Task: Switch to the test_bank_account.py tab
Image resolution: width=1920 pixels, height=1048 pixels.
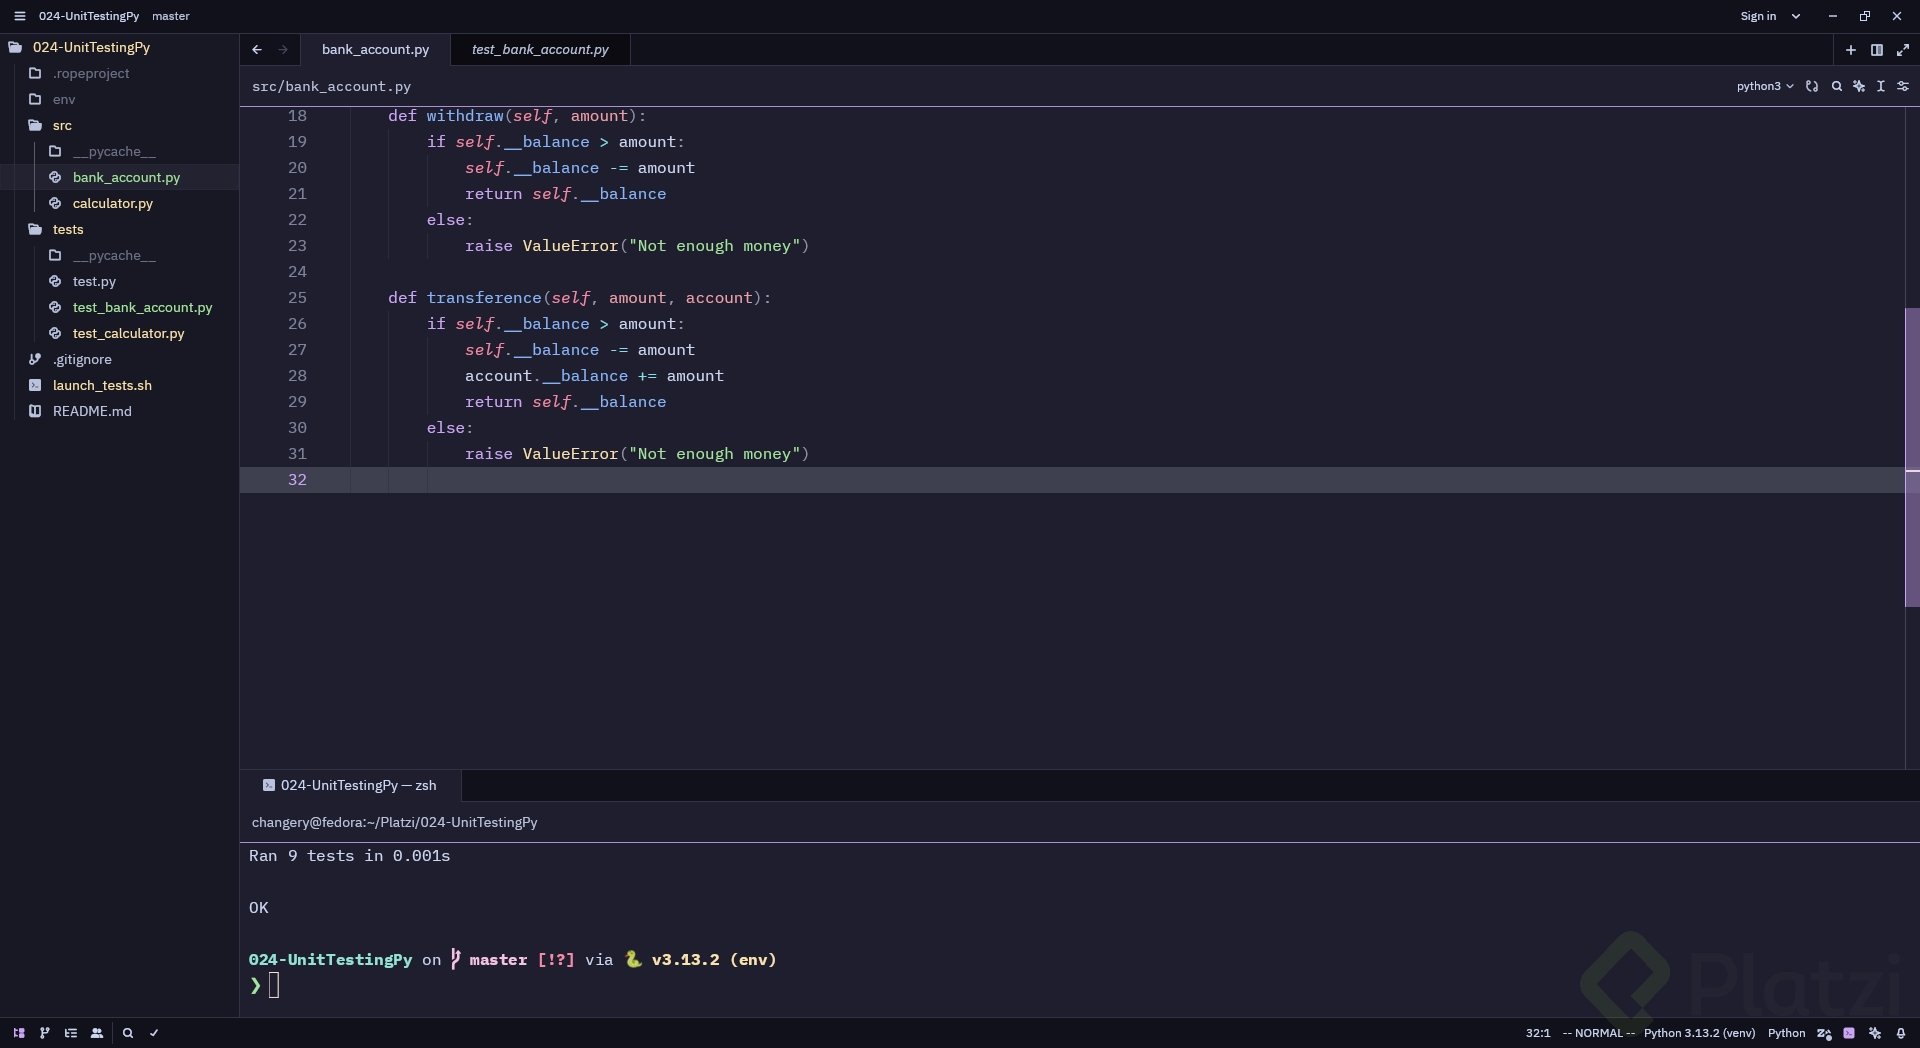Action: click(x=540, y=49)
